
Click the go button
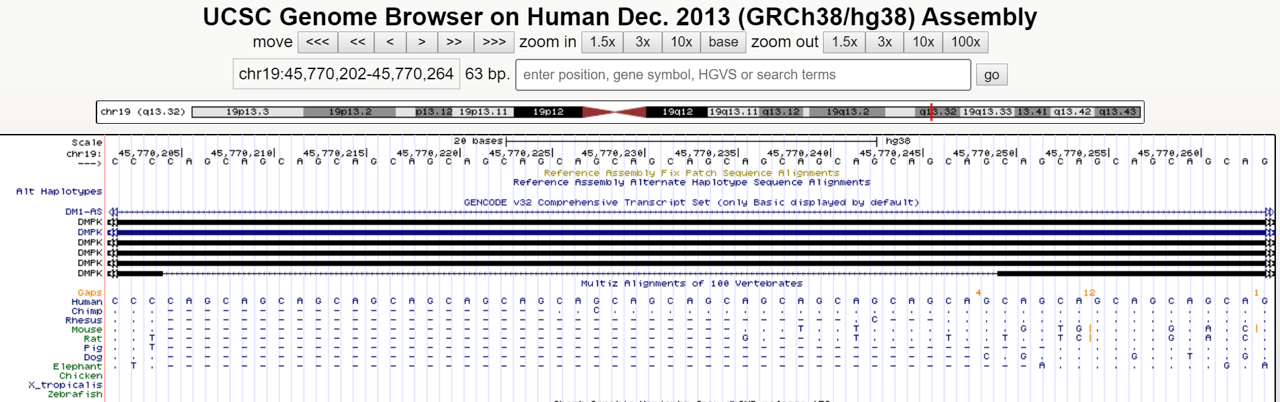992,75
